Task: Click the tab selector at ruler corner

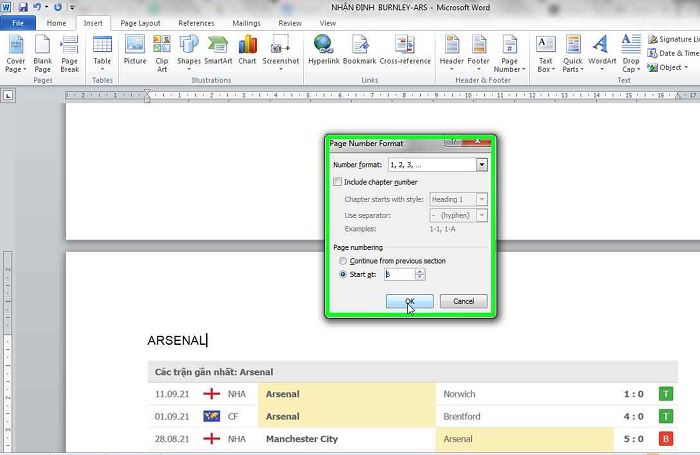Action: 8,95
